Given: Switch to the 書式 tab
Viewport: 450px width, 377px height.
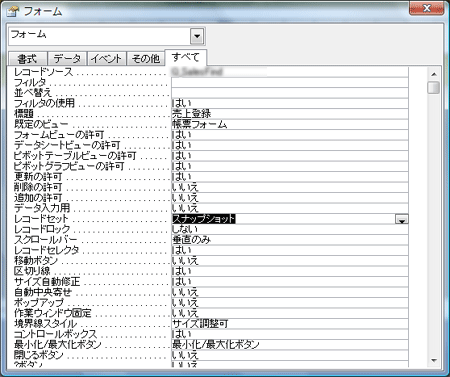Looking at the screenshot, I should pyautogui.click(x=28, y=58).
